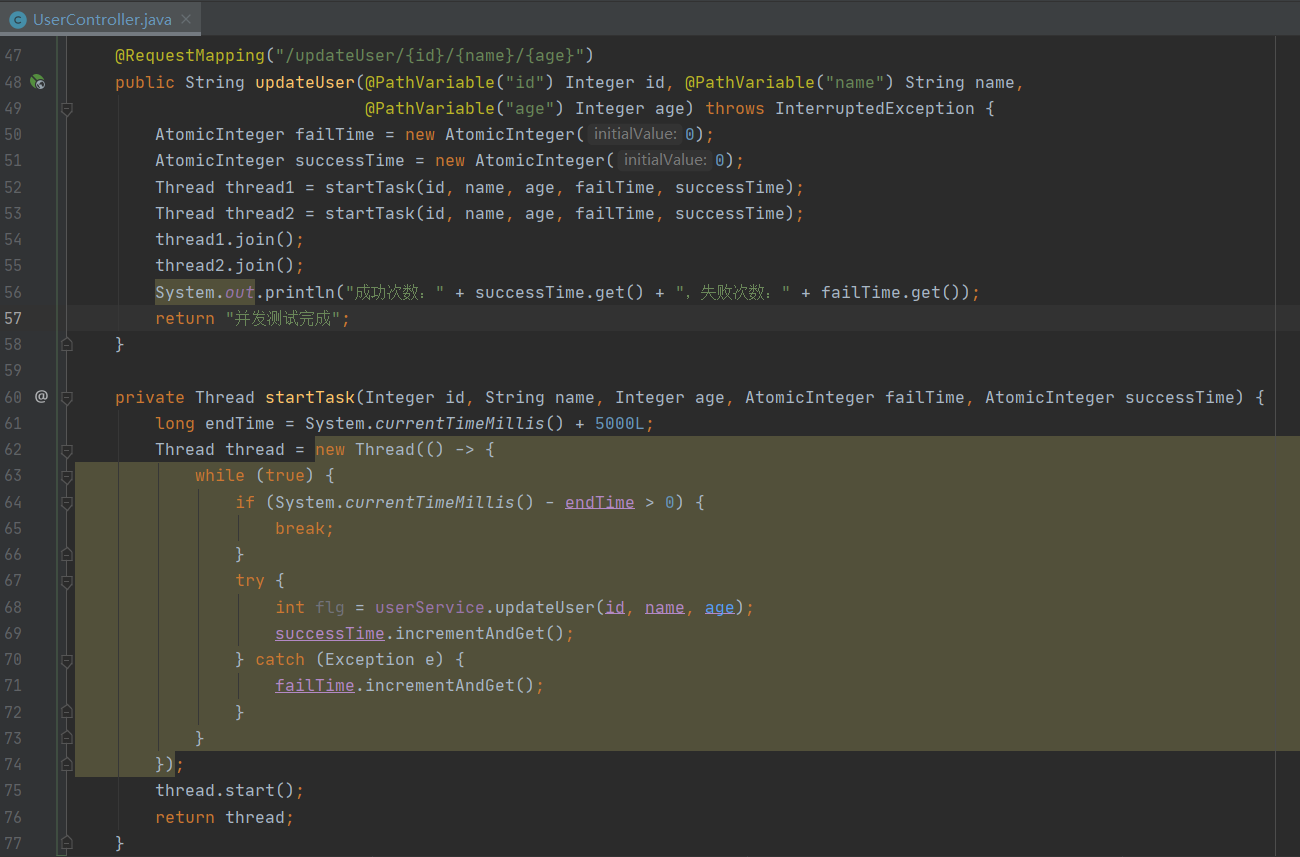This screenshot has width=1300, height=857.
Task: Click return thread on line 76
Action: (224, 817)
